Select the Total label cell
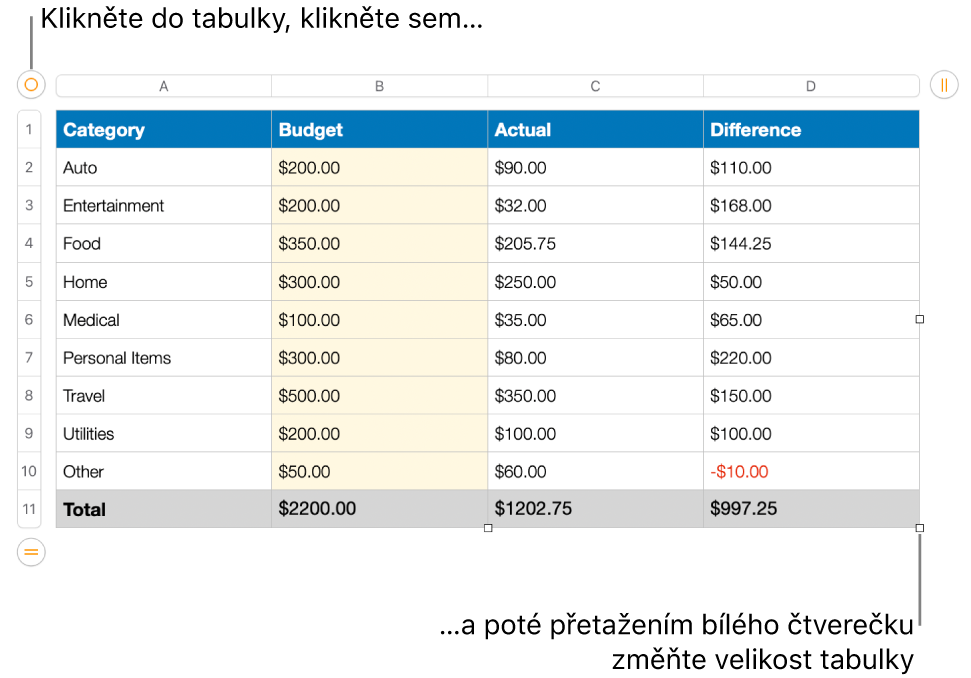 tap(163, 509)
